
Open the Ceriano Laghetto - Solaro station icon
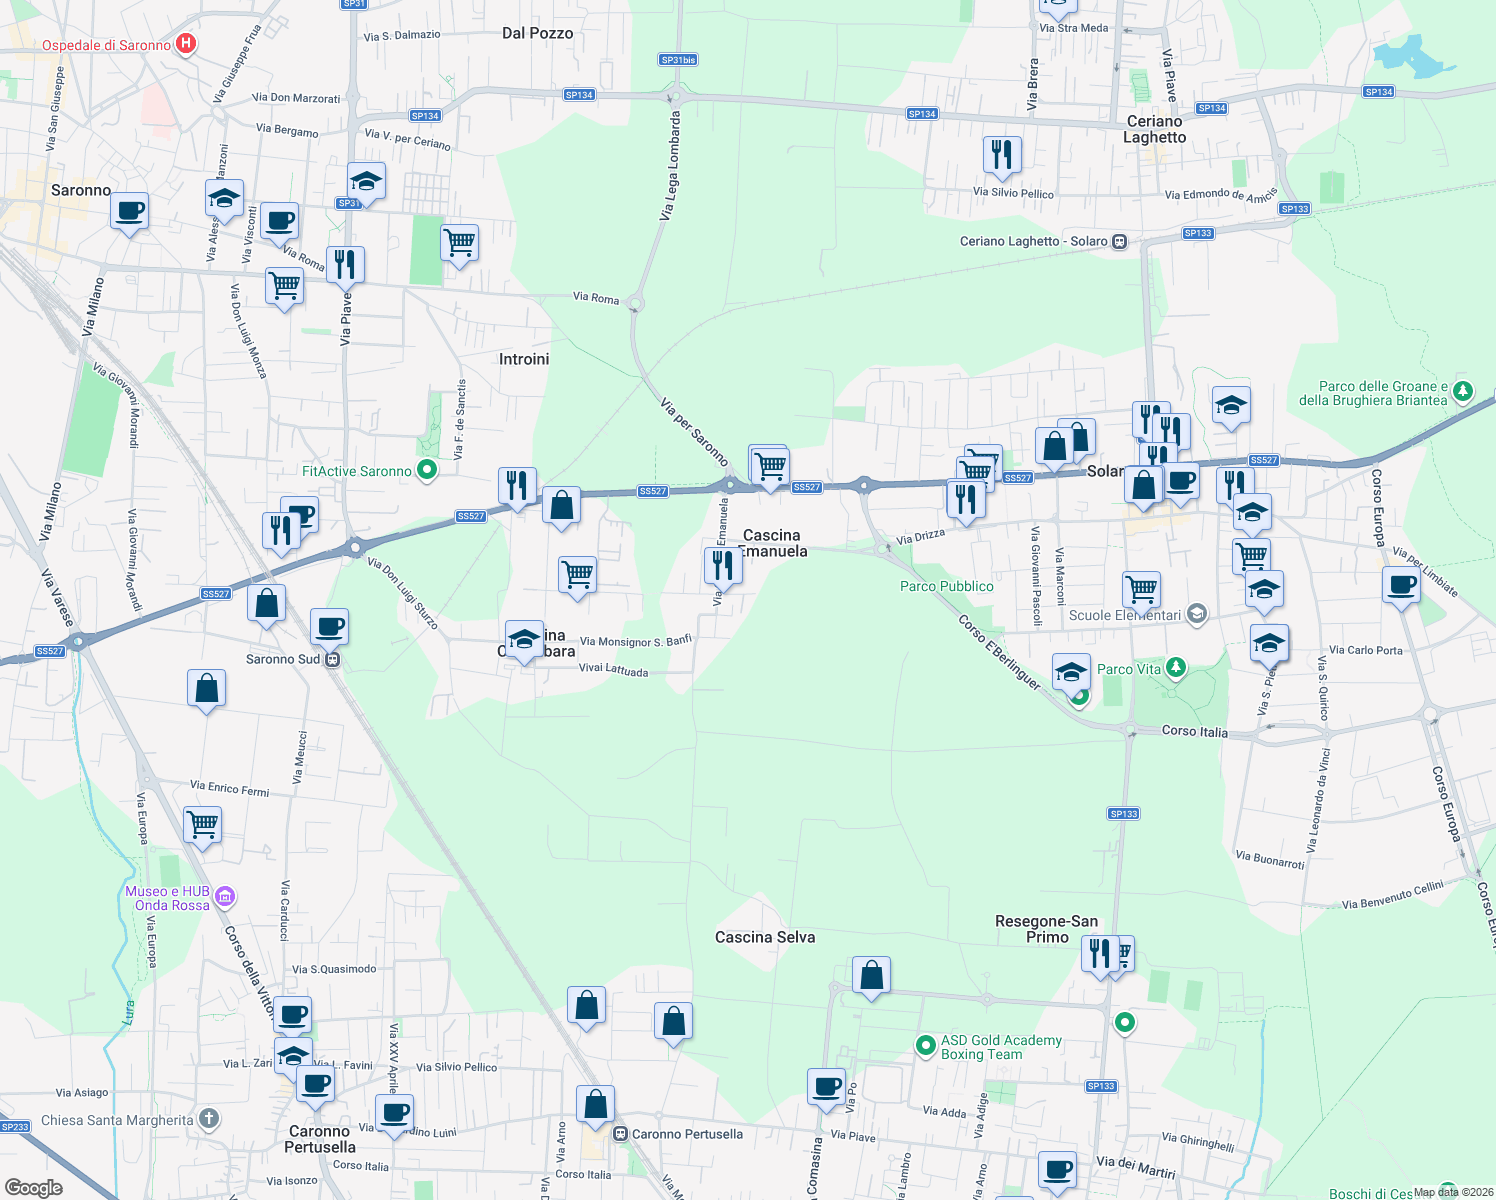1119,241
